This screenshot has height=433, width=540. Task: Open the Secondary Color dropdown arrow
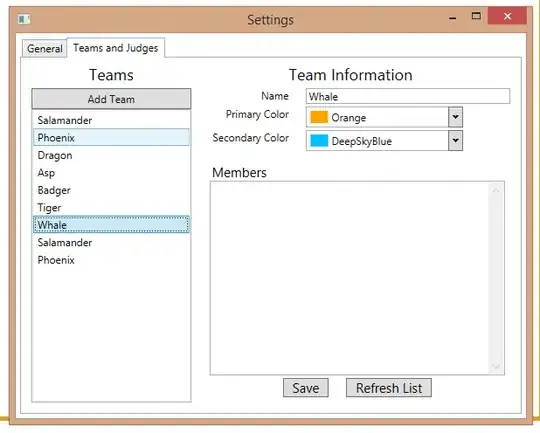(x=455, y=141)
